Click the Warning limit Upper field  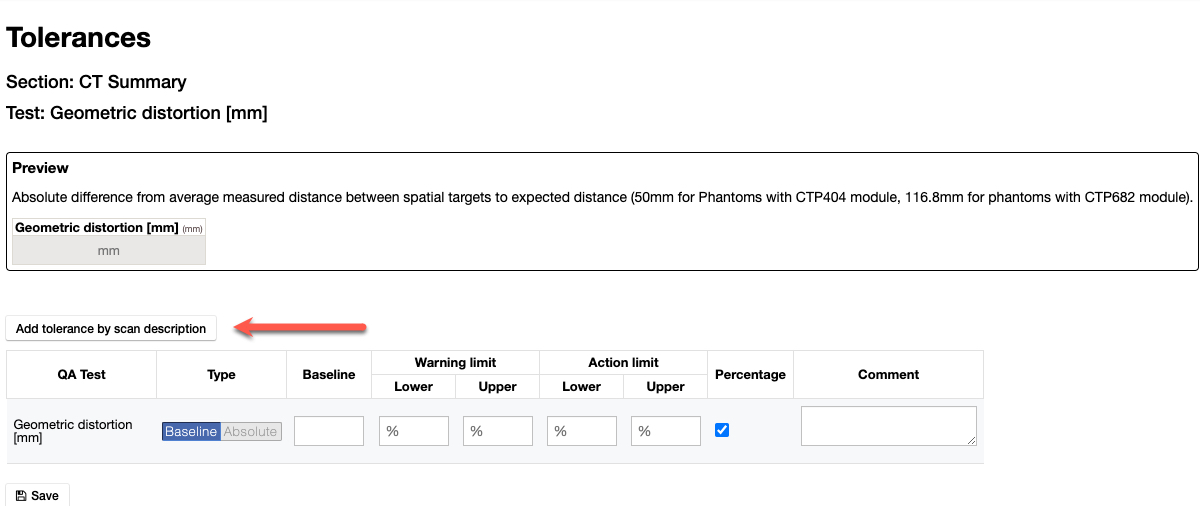coord(498,431)
